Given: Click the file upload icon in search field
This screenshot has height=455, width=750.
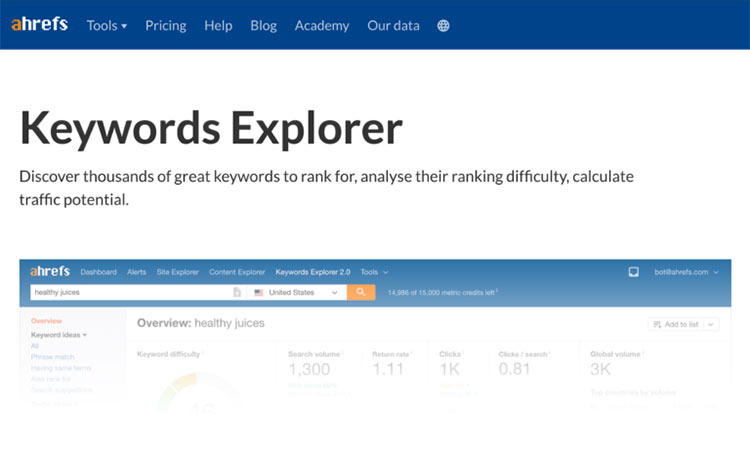Looking at the screenshot, I should point(237,292).
